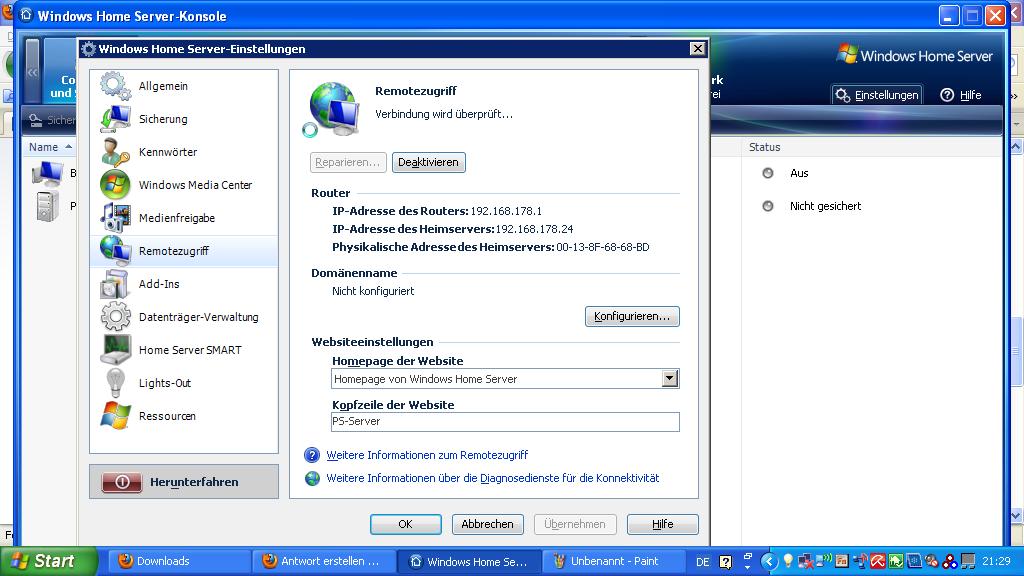Click the Herunterfahren shutdown button

click(x=184, y=482)
